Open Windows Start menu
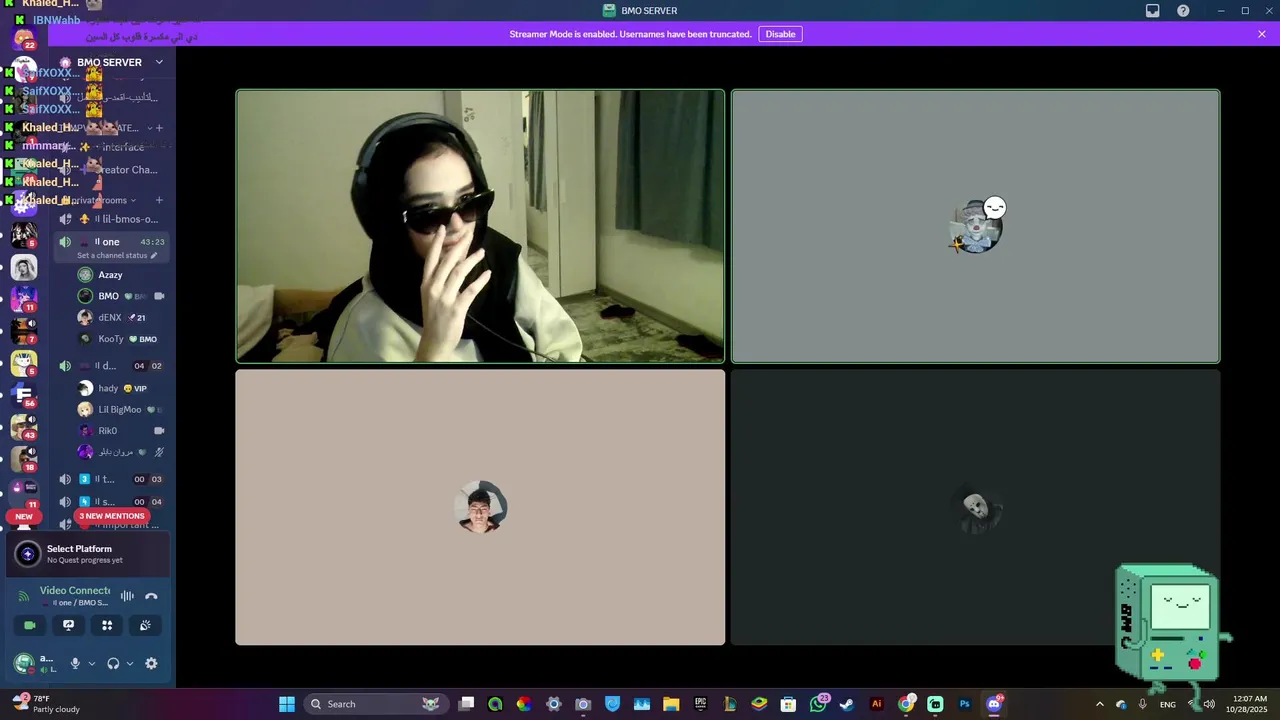Viewport: 1280px width, 720px height. coord(287,704)
